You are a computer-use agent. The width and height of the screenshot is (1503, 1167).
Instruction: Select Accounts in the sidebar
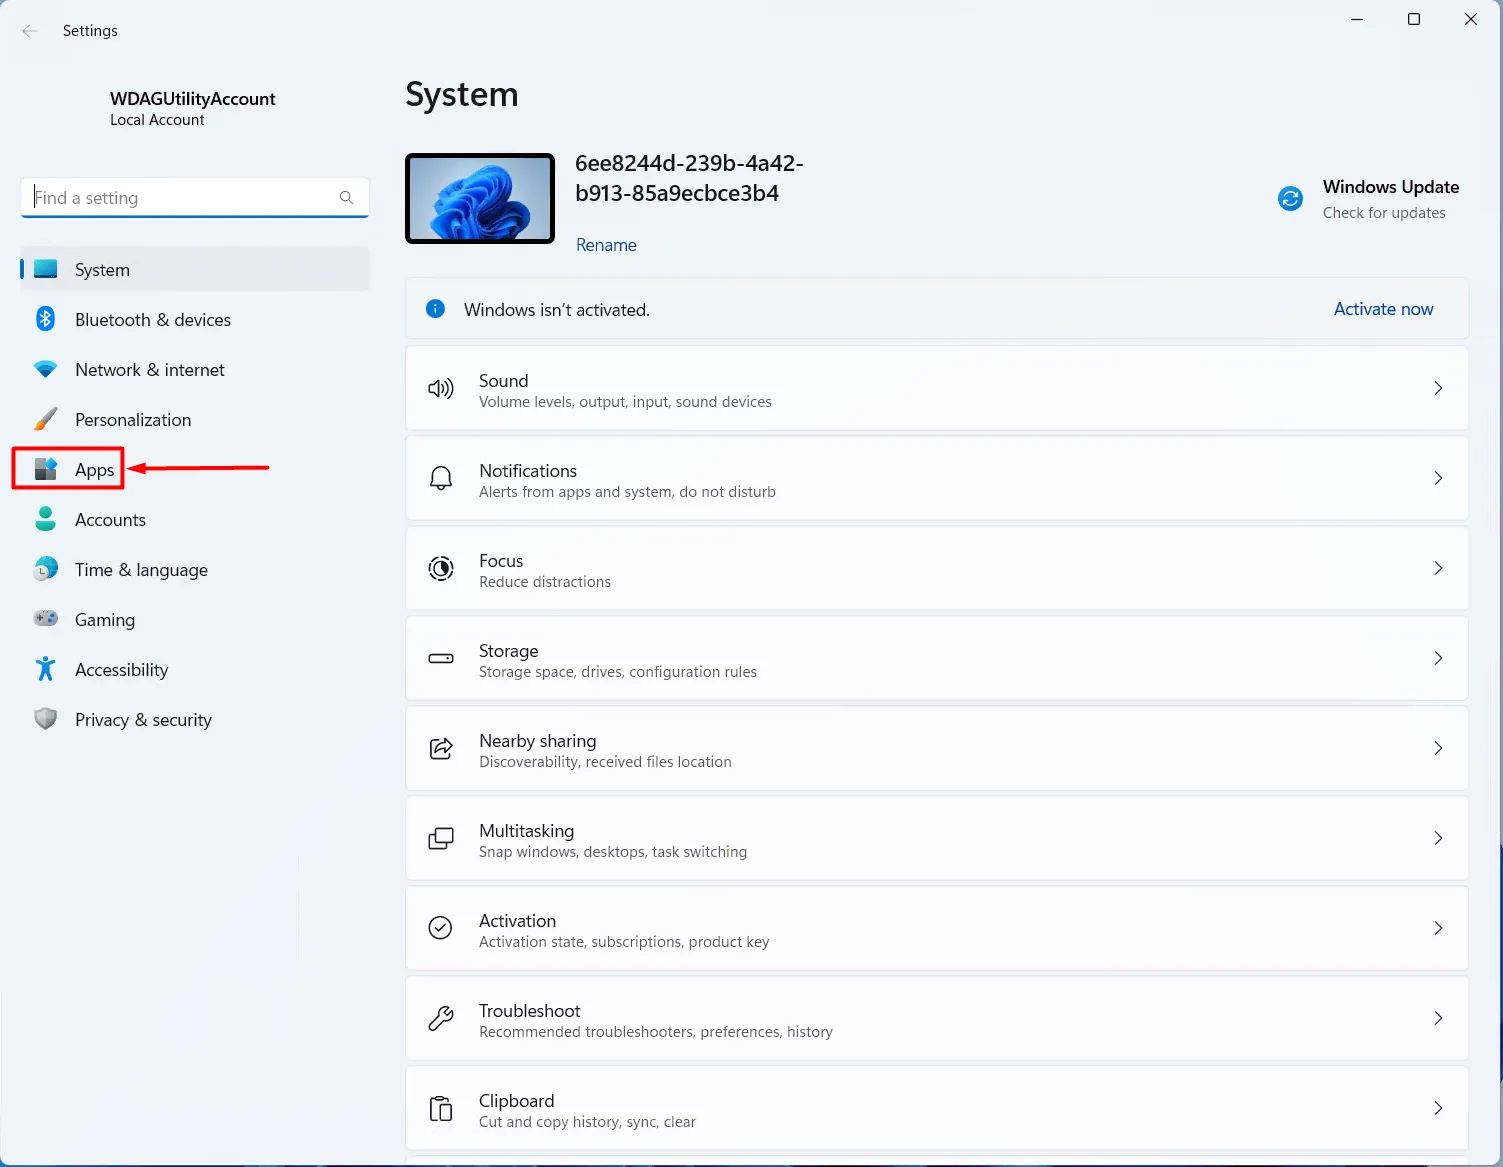pyautogui.click(x=110, y=519)
